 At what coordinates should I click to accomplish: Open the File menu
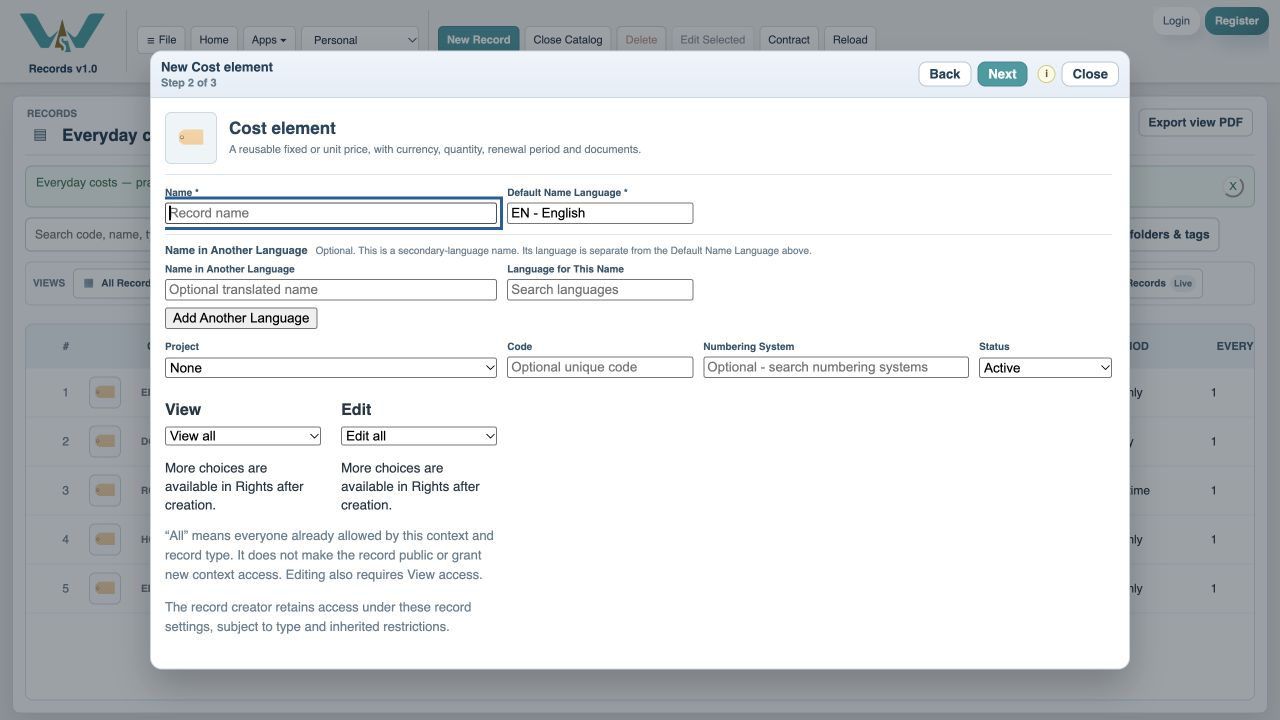(x=161, y=40)
